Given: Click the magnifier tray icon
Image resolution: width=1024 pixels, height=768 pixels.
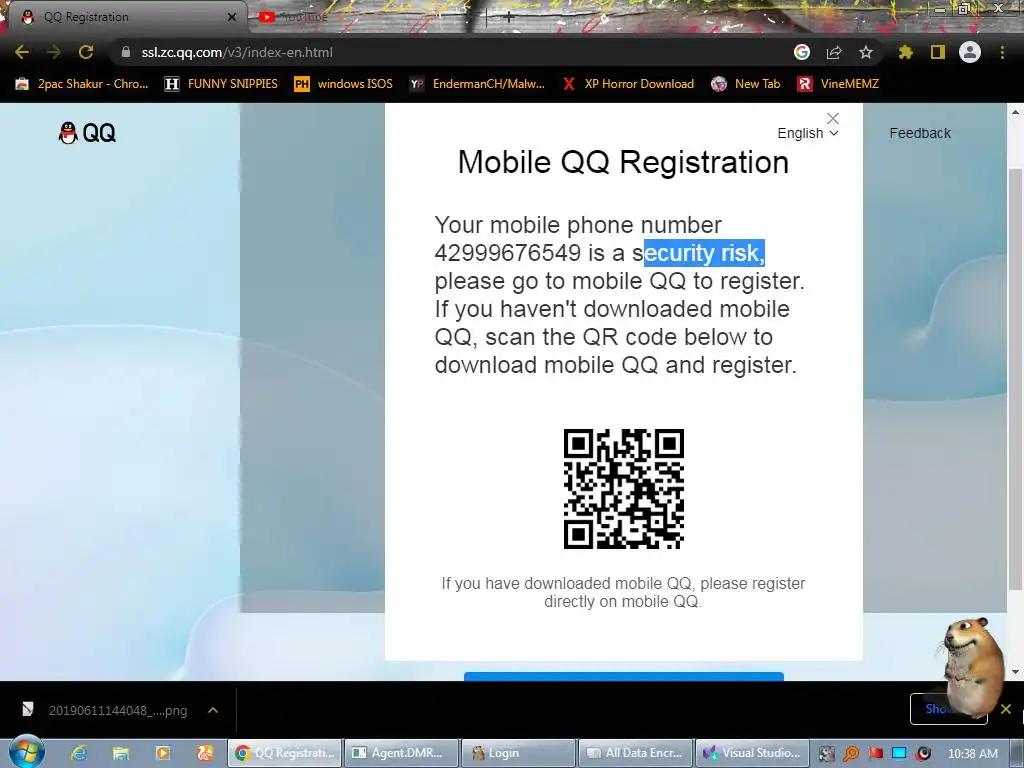Looking at the screenshot, I should tap(851, 754).
